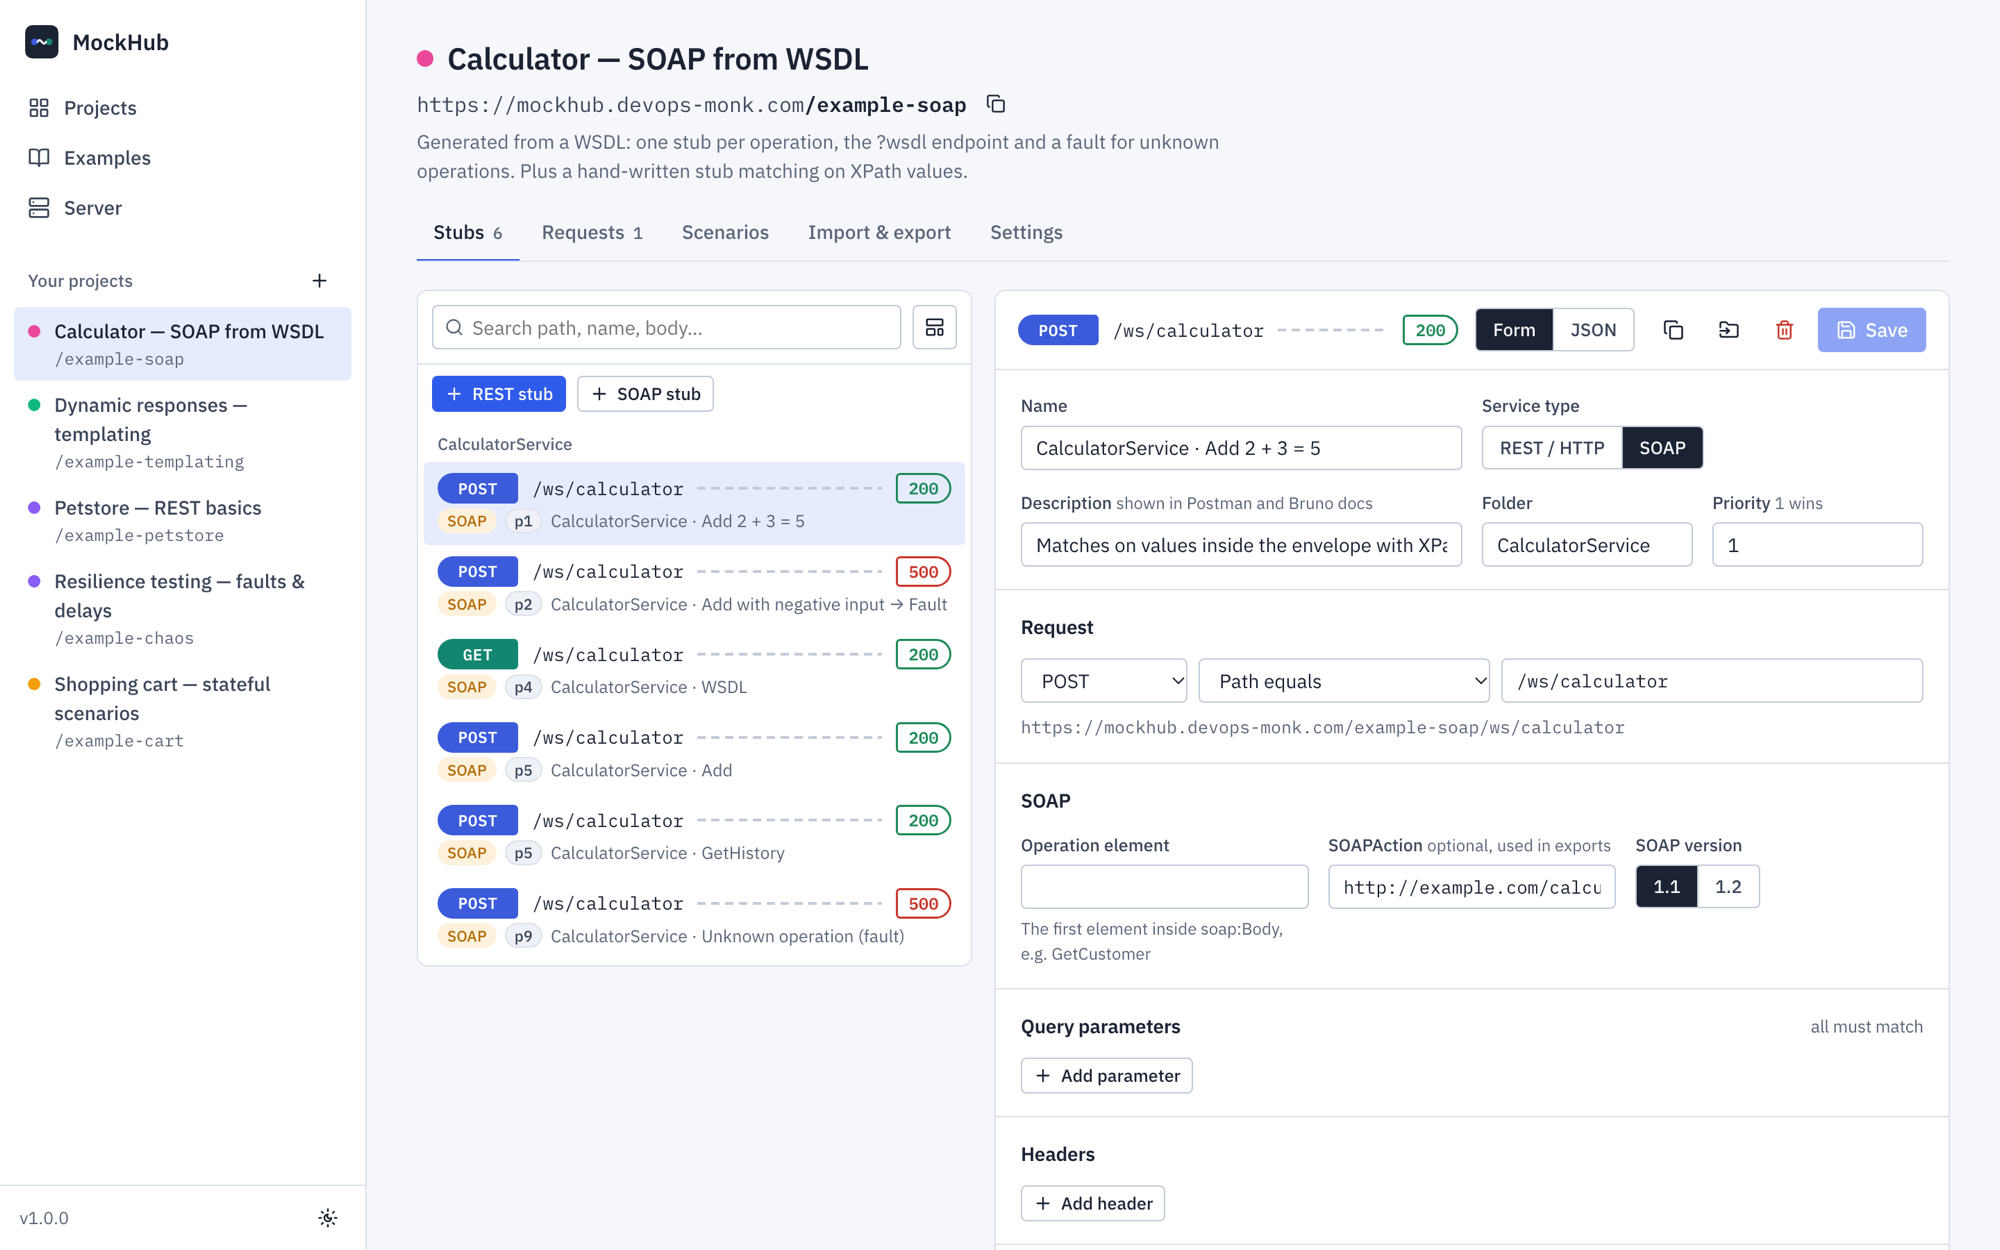The height and width of the screenshot is (1250, 2000).
Task: Click the REST stub button
Action: point(499,394)
